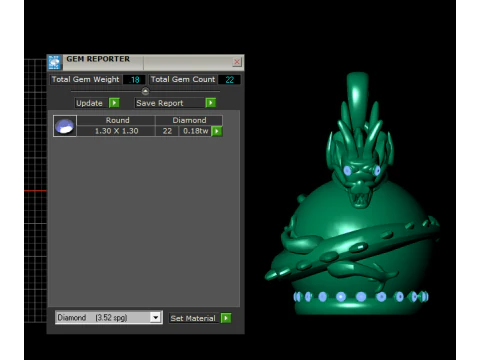This screenshot has width=480, height=360.
Task: Click the gem quantity cell showing 22 in row
Action: 167,131
